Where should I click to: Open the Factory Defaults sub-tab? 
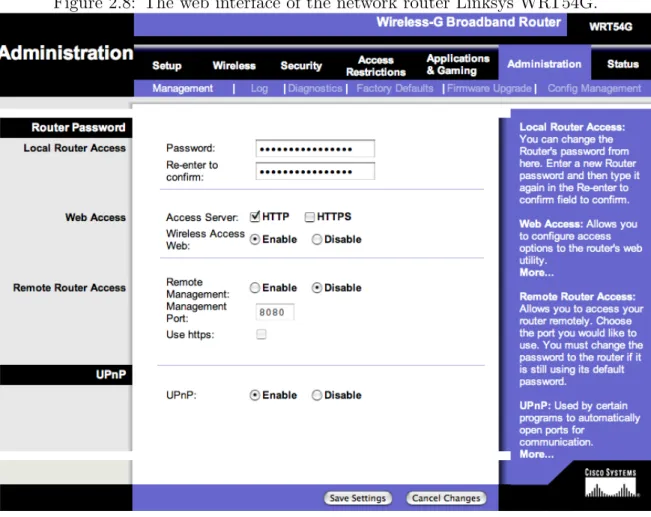[x=394, y=88]
